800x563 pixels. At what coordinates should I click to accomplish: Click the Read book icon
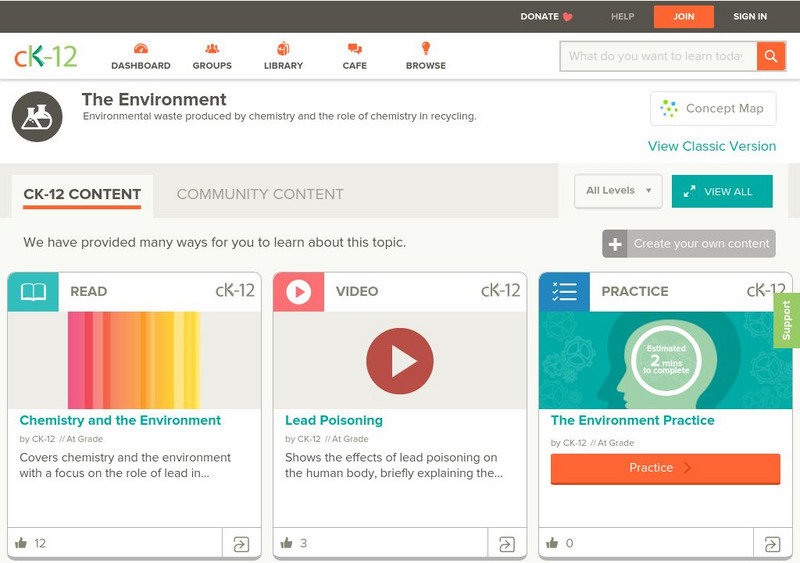[33, 292]
